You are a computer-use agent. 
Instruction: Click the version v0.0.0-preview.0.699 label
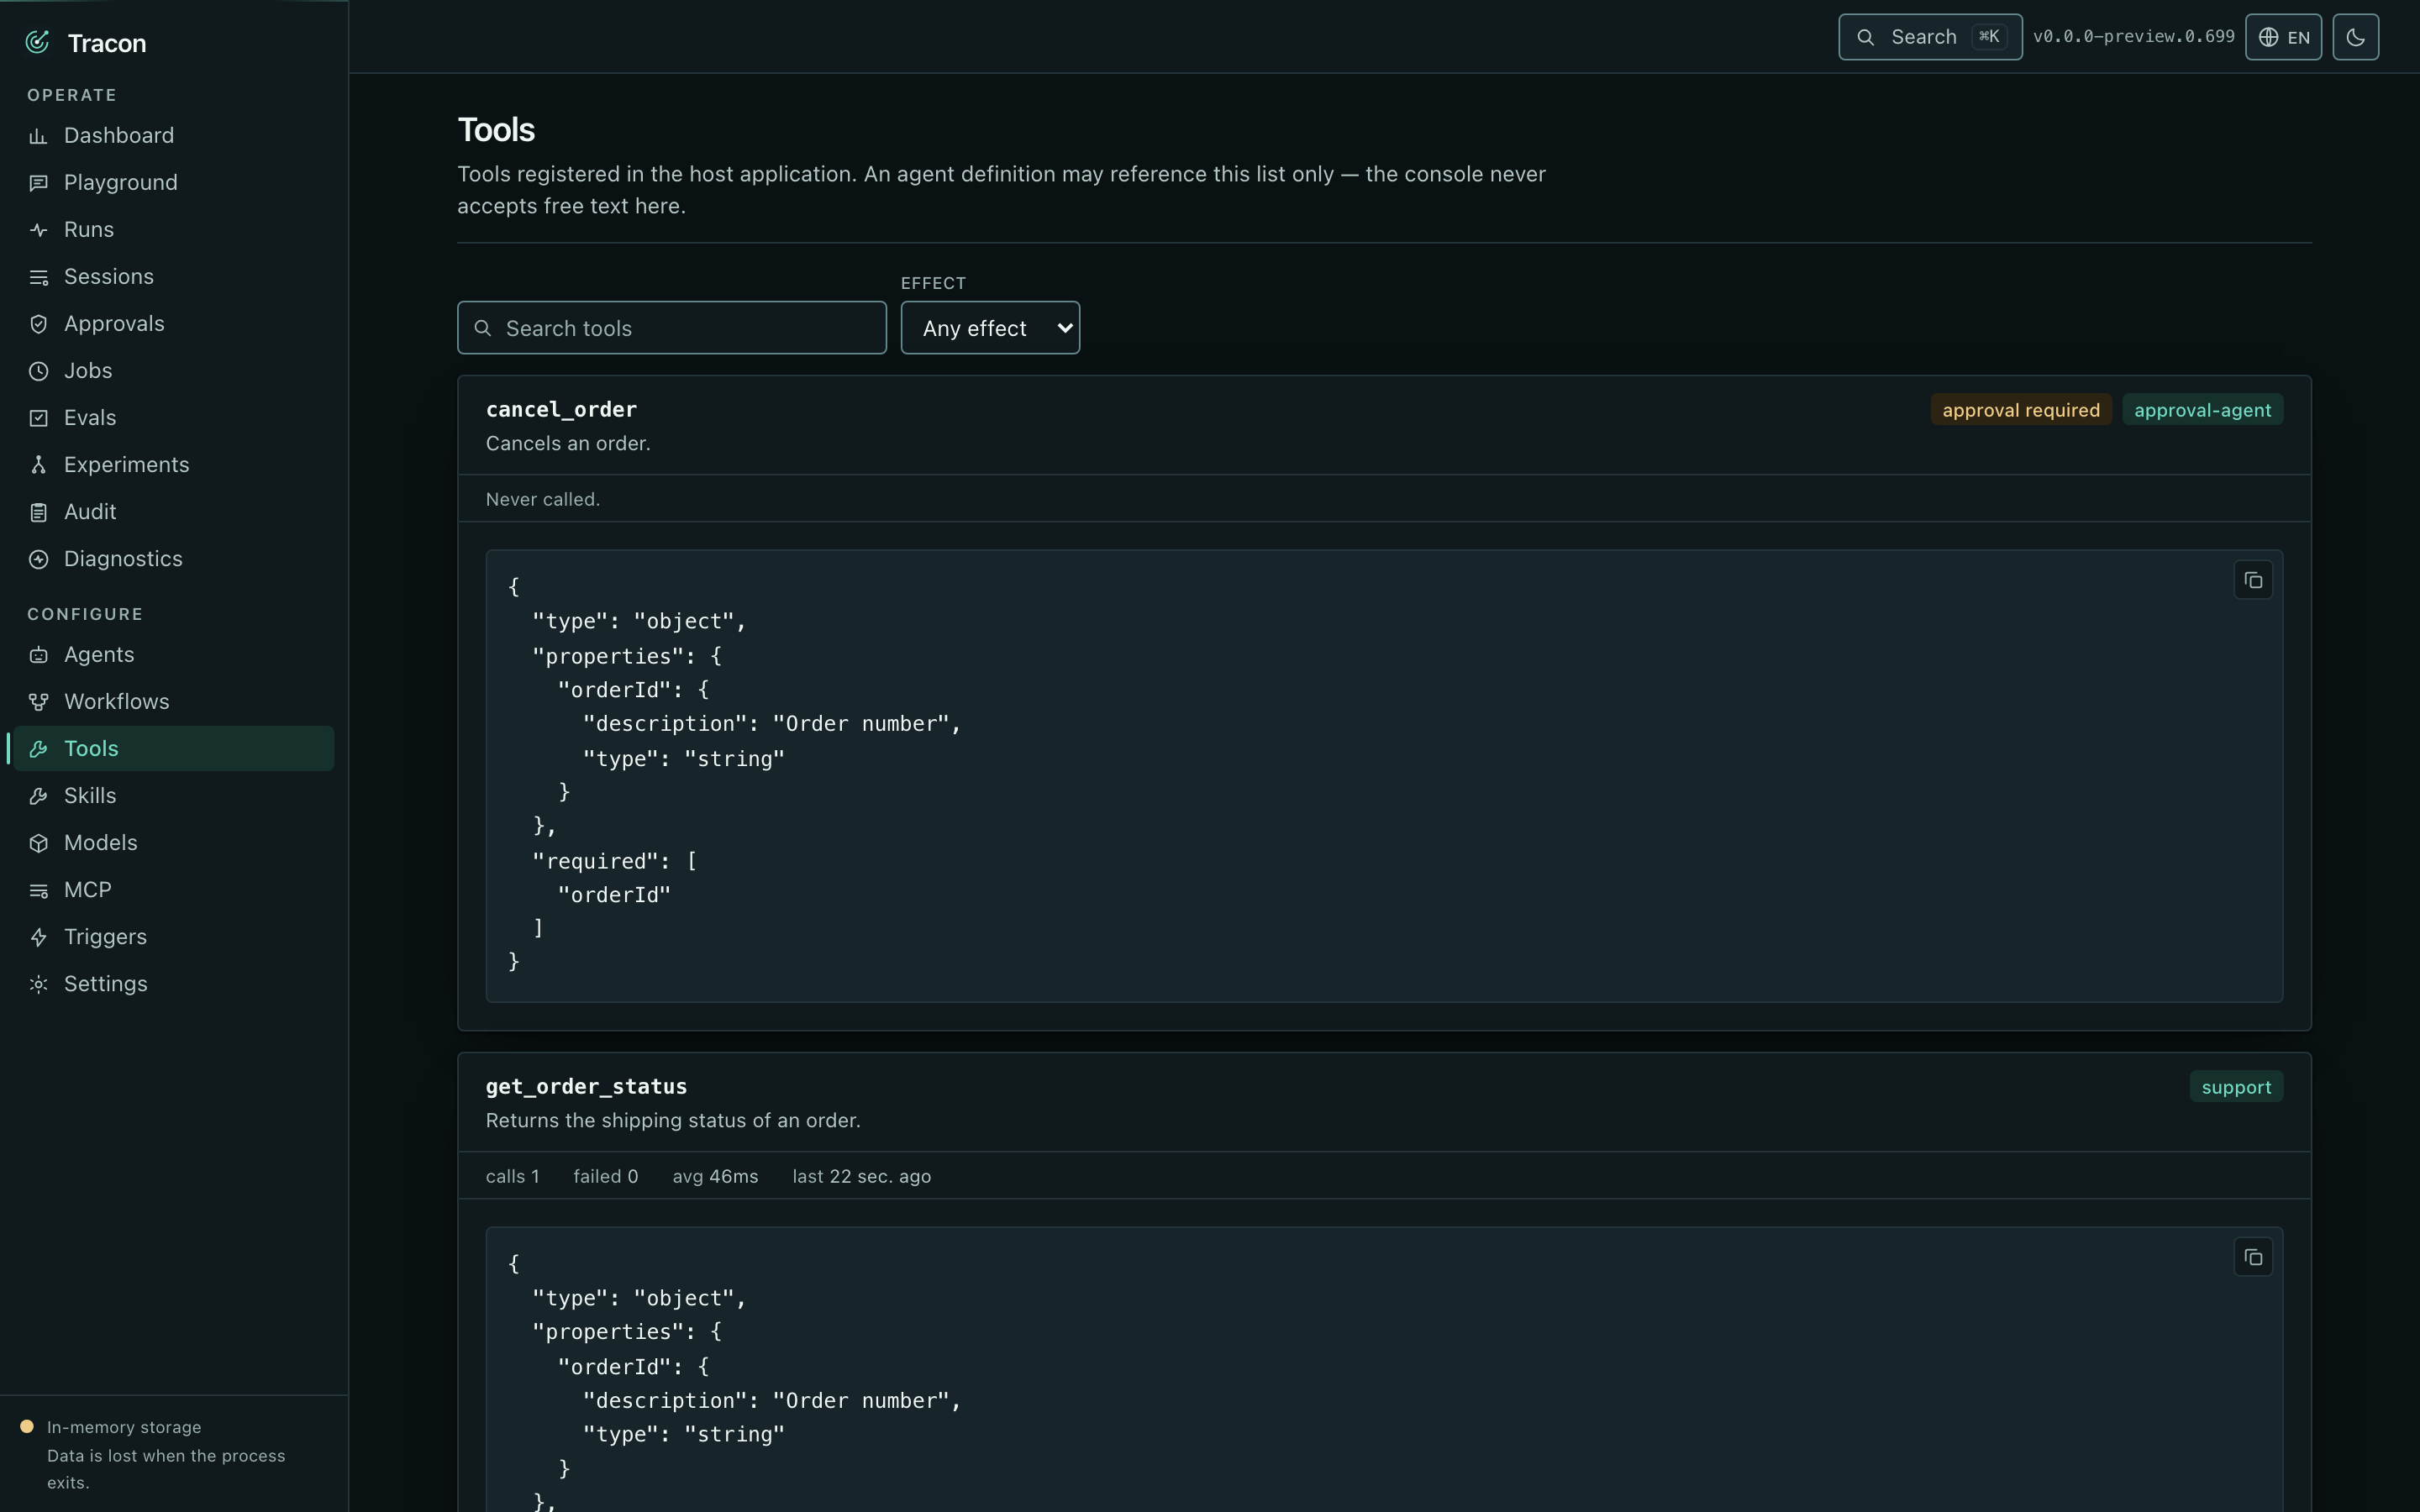(2133, 37)
